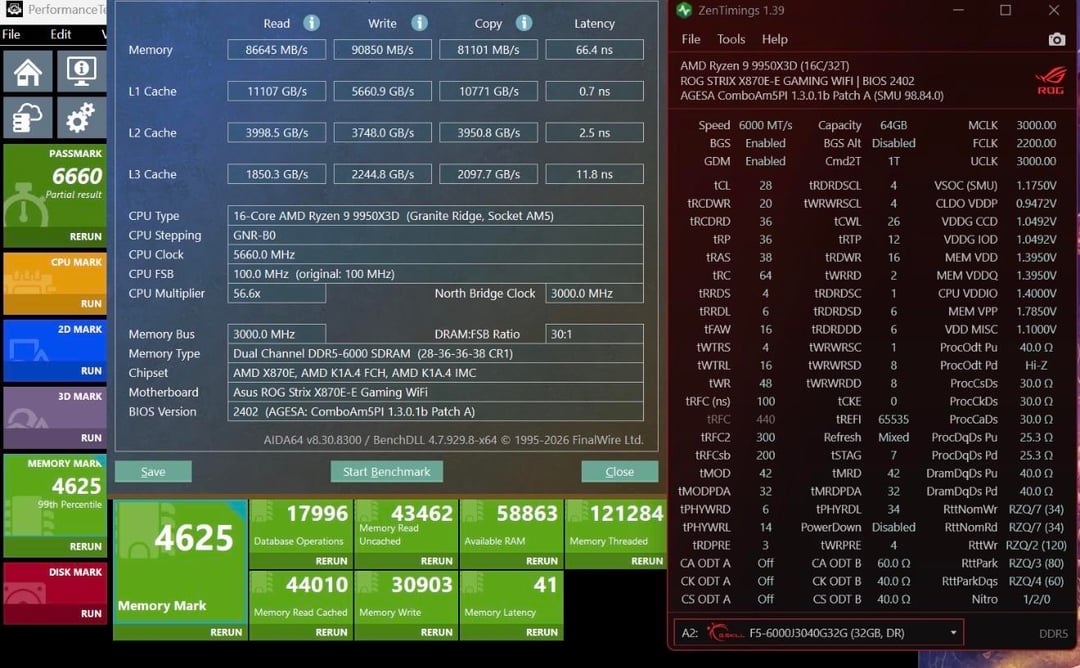This screenshot has height=668, width=1080.
Task: Rerun the Memory Threaded test
Action: click(647, 561)
